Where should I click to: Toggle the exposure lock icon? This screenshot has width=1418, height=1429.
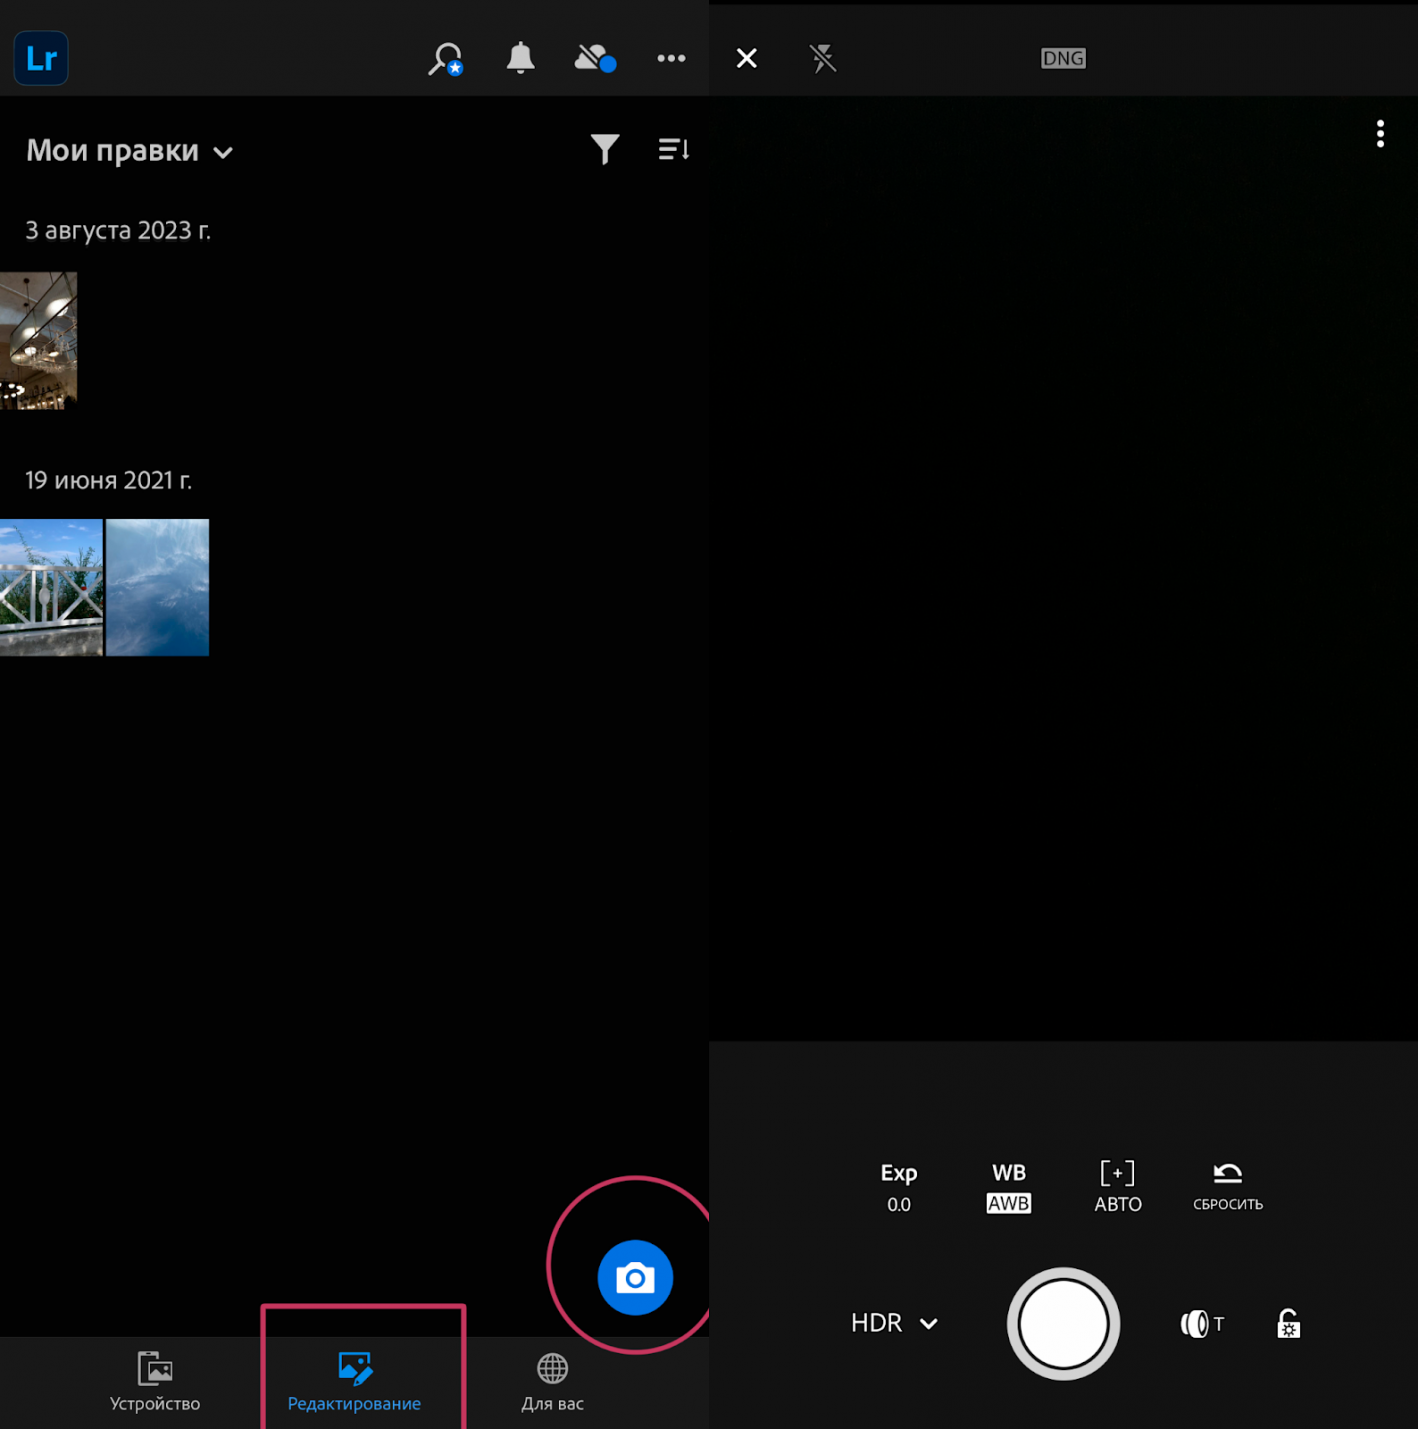click(x=1289, y=1324)
